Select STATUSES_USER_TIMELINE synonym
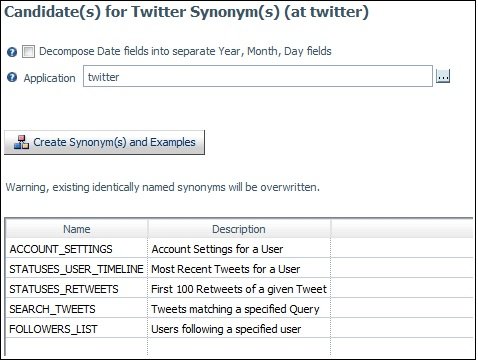 pyautogui.click(x=76, y=269)
